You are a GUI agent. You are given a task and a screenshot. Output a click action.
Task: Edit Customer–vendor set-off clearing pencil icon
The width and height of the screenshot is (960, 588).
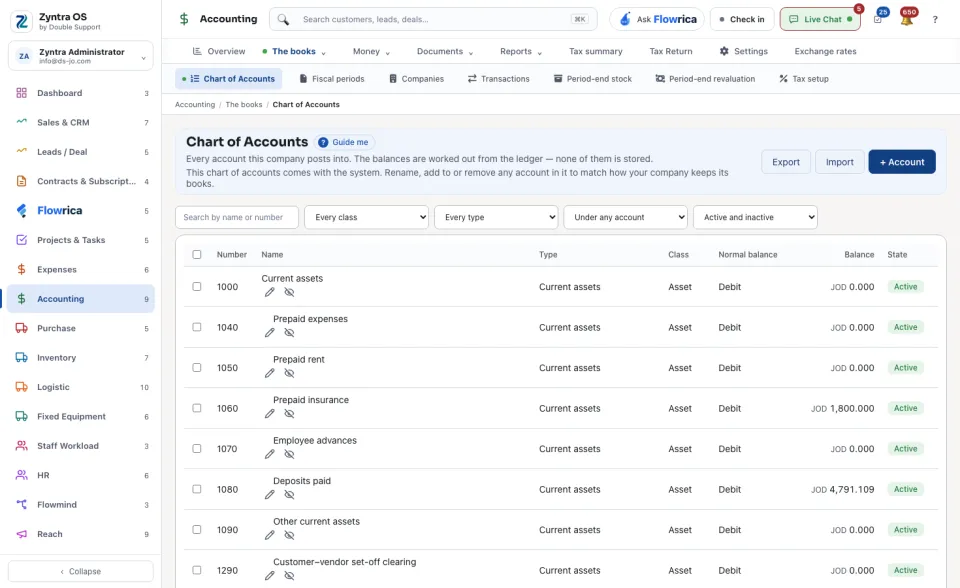269,575
